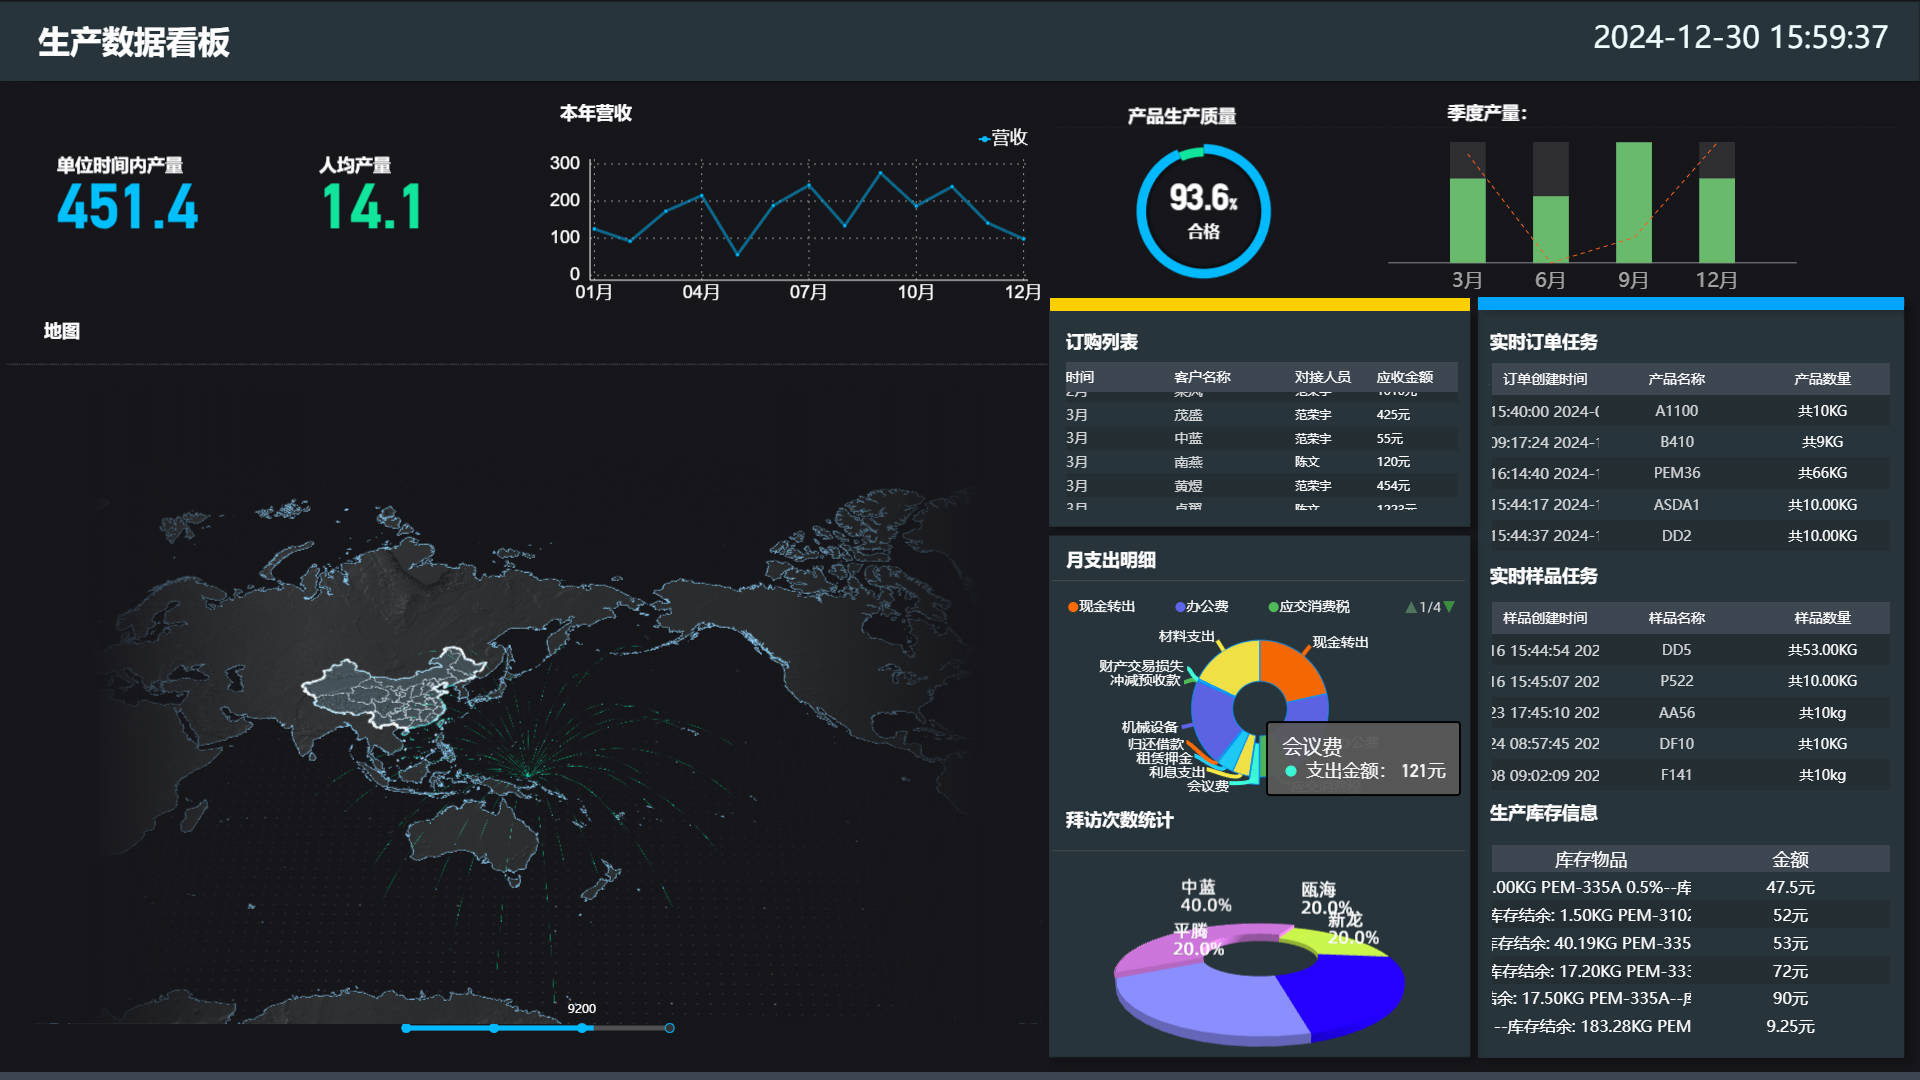Toggle 办公费 legend item
The image size is (1920, 1080).
[x=1201, y=607]
